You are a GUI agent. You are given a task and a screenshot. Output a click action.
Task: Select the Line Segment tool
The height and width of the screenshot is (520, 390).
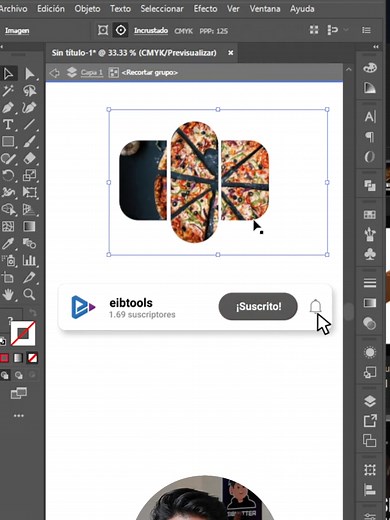coord(29,125)
